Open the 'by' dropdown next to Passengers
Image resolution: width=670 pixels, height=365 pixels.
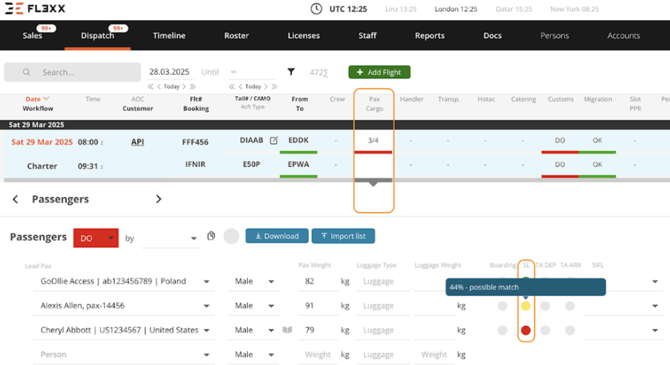click(x=171, y=238)
